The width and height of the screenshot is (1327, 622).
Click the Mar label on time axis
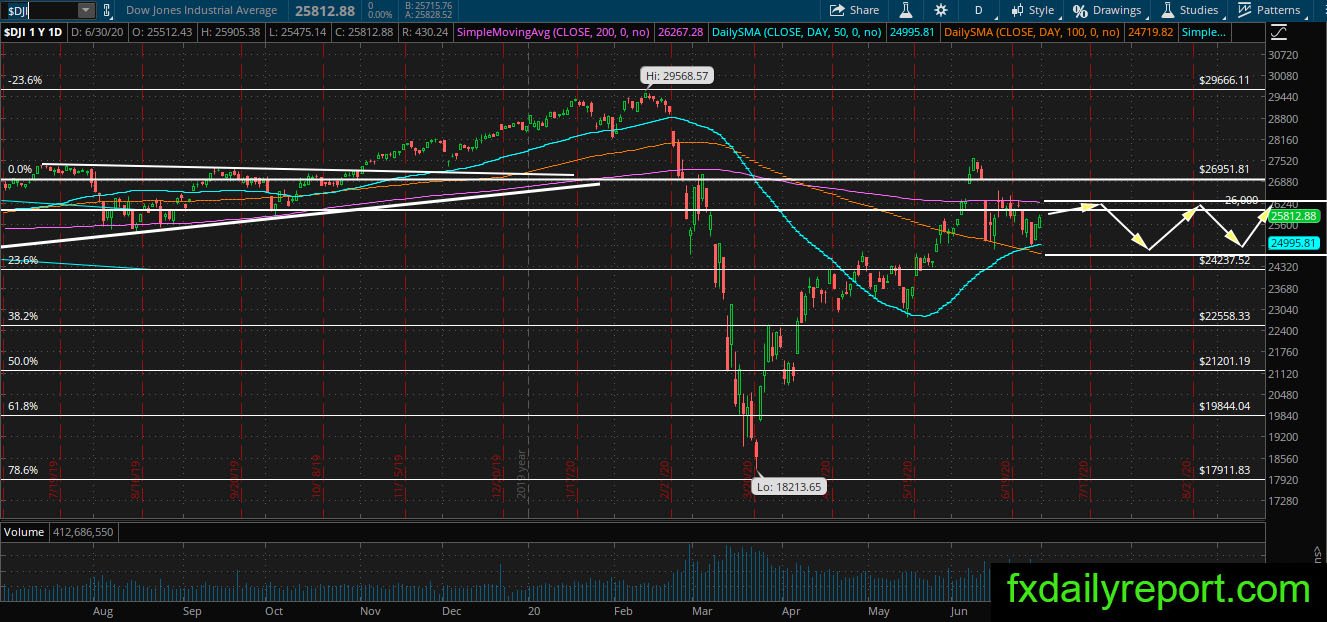pyautogui.click(x=700, y=611)
